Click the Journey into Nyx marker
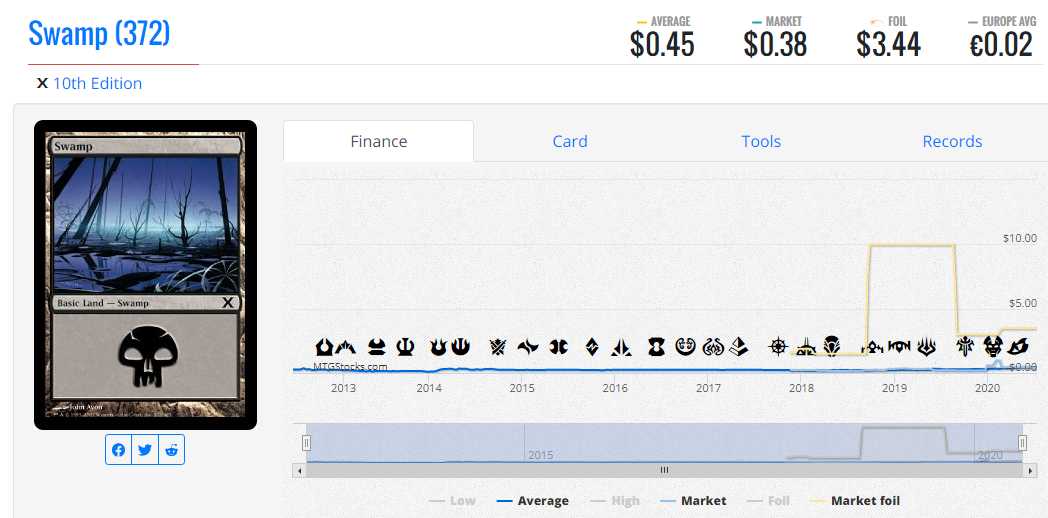 pyautogui.click(x=461, y=347)
